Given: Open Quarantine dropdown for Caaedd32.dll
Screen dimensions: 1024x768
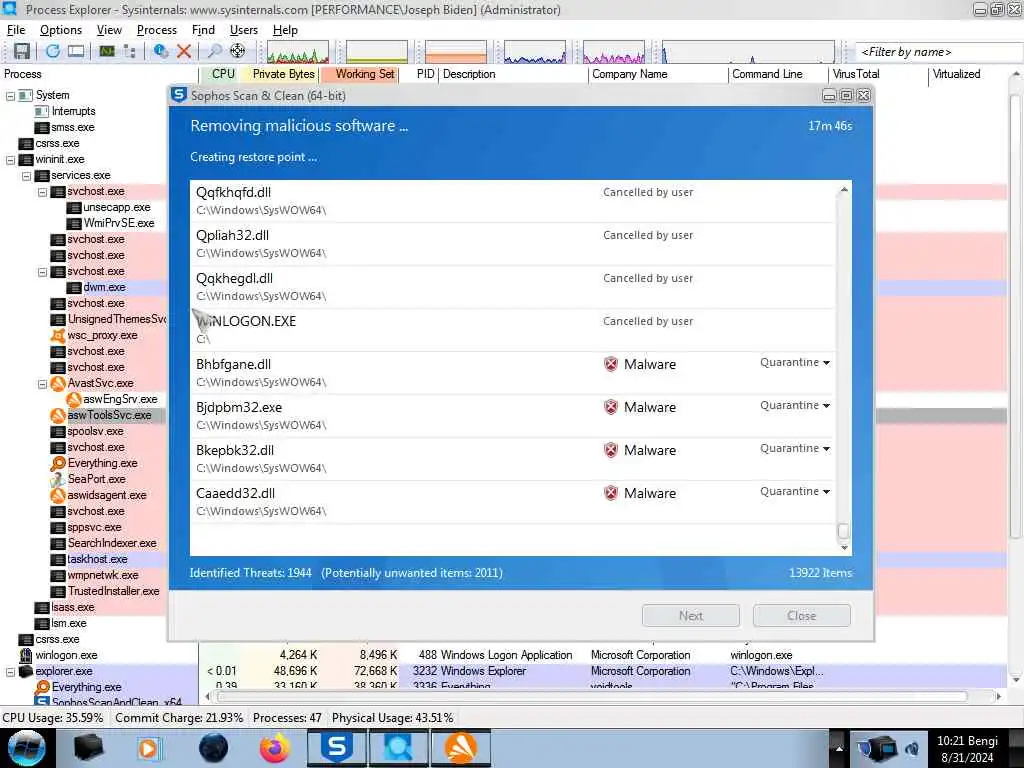Looking at the screenshot, I should 795,492.
